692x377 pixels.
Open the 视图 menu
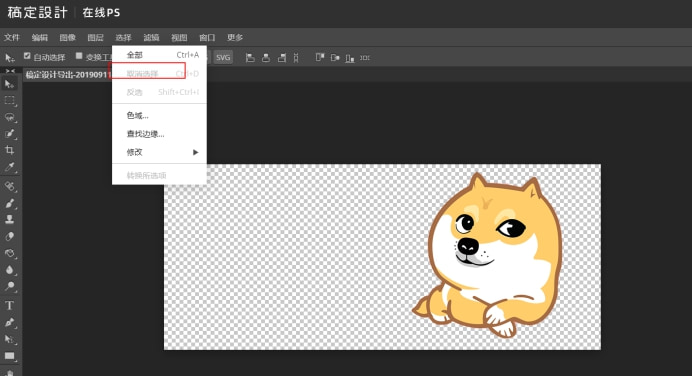coord(179,38)
